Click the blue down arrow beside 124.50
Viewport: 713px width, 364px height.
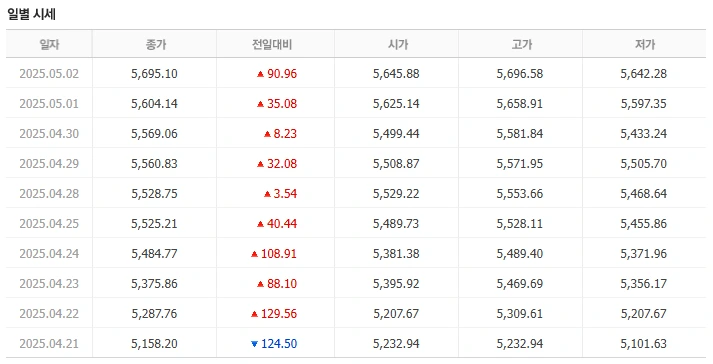pos(255,344)
